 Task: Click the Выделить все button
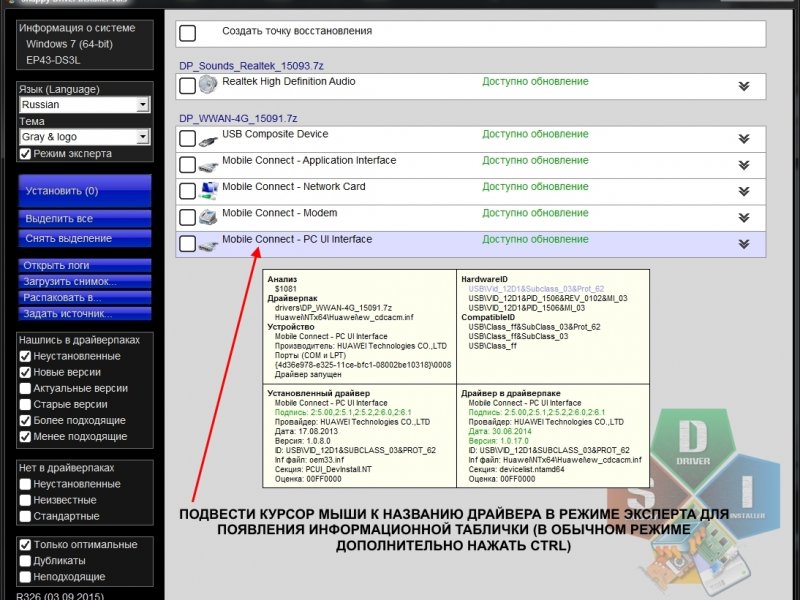(x=85, y=218)
